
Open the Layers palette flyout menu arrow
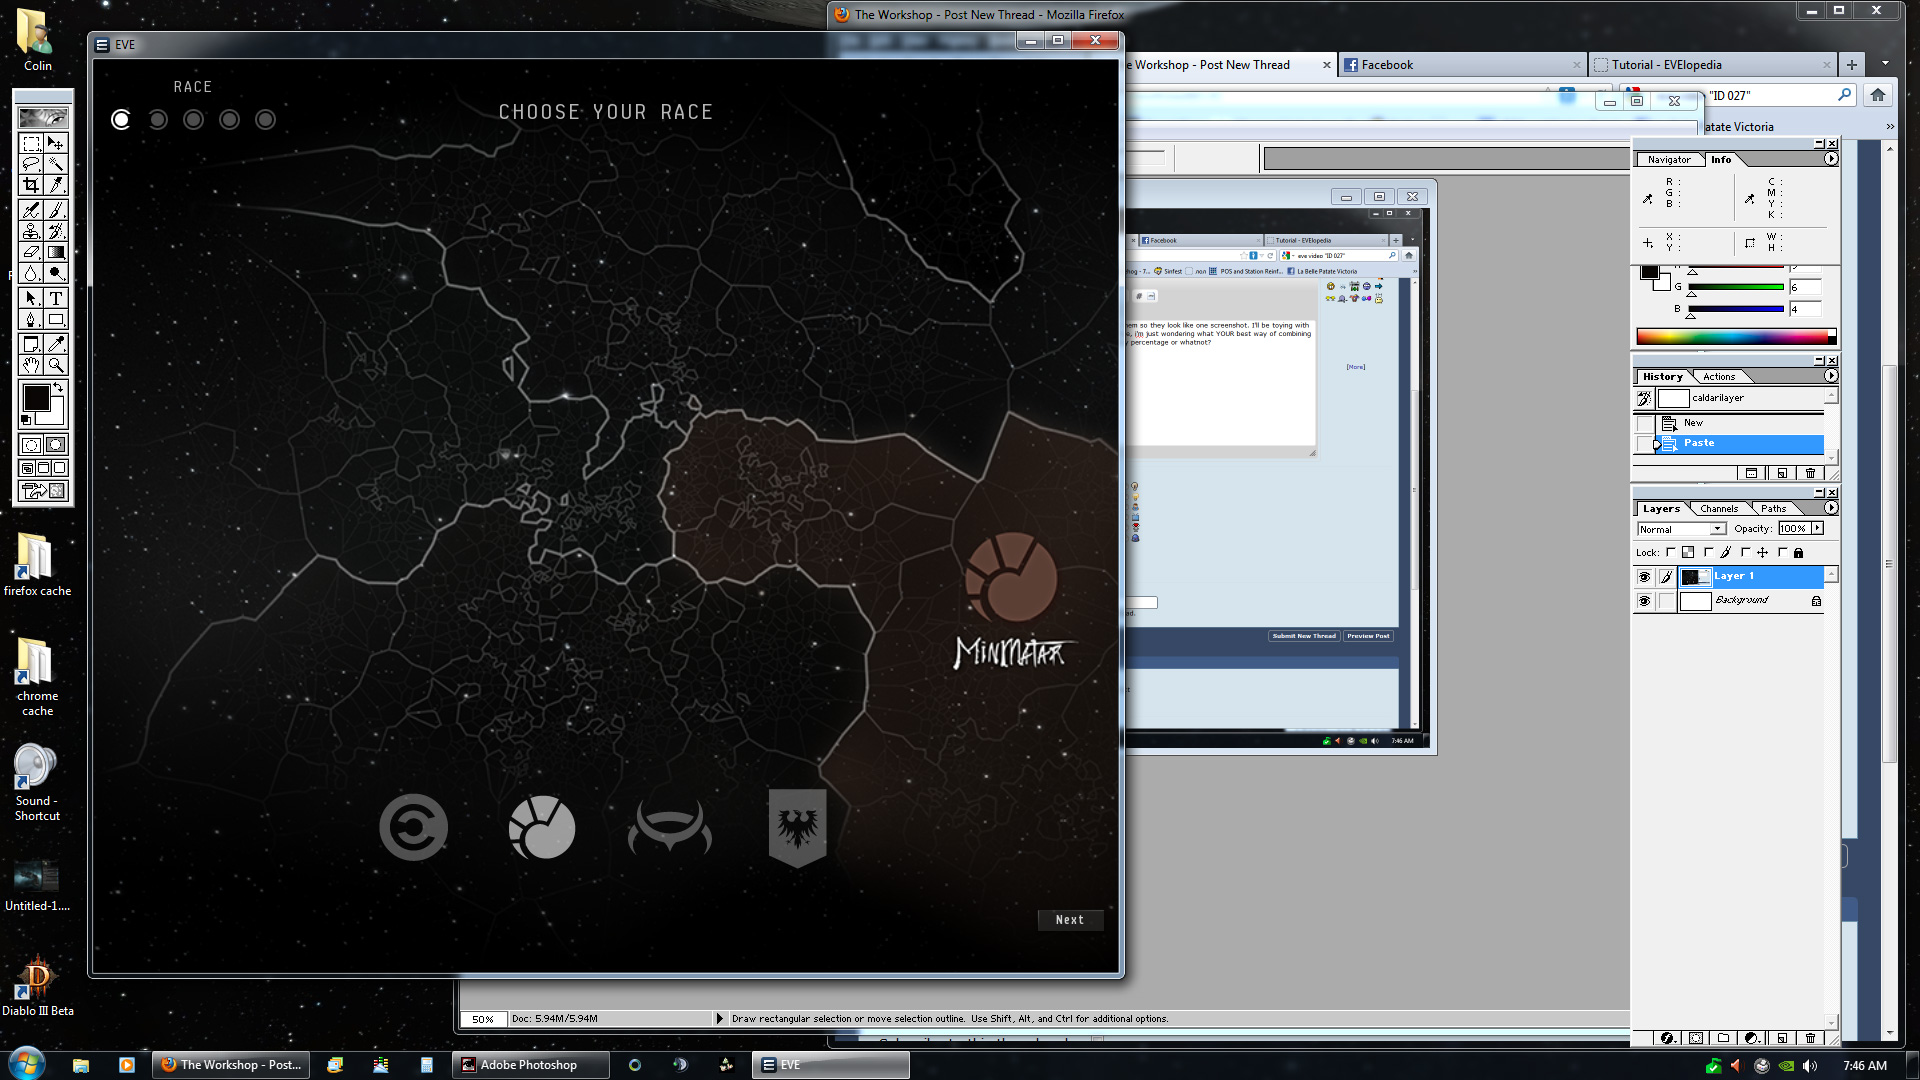(1831, 508)
